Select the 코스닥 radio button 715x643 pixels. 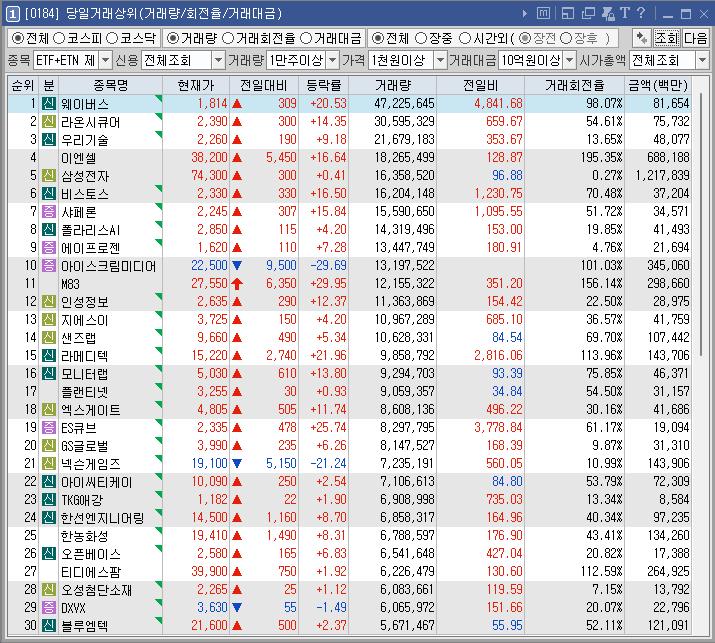click(x=112, y=38)
